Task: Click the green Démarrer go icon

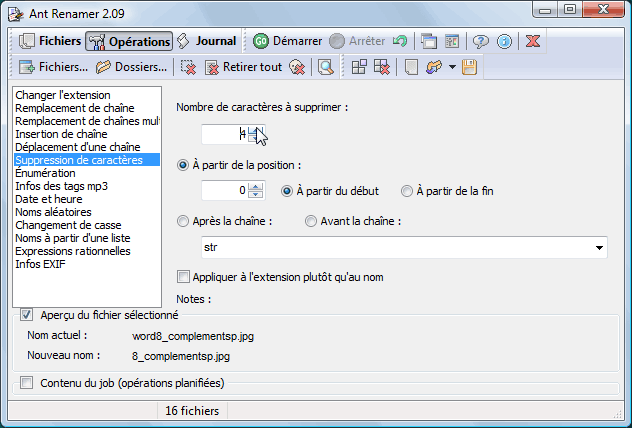Action: [261, 41]
